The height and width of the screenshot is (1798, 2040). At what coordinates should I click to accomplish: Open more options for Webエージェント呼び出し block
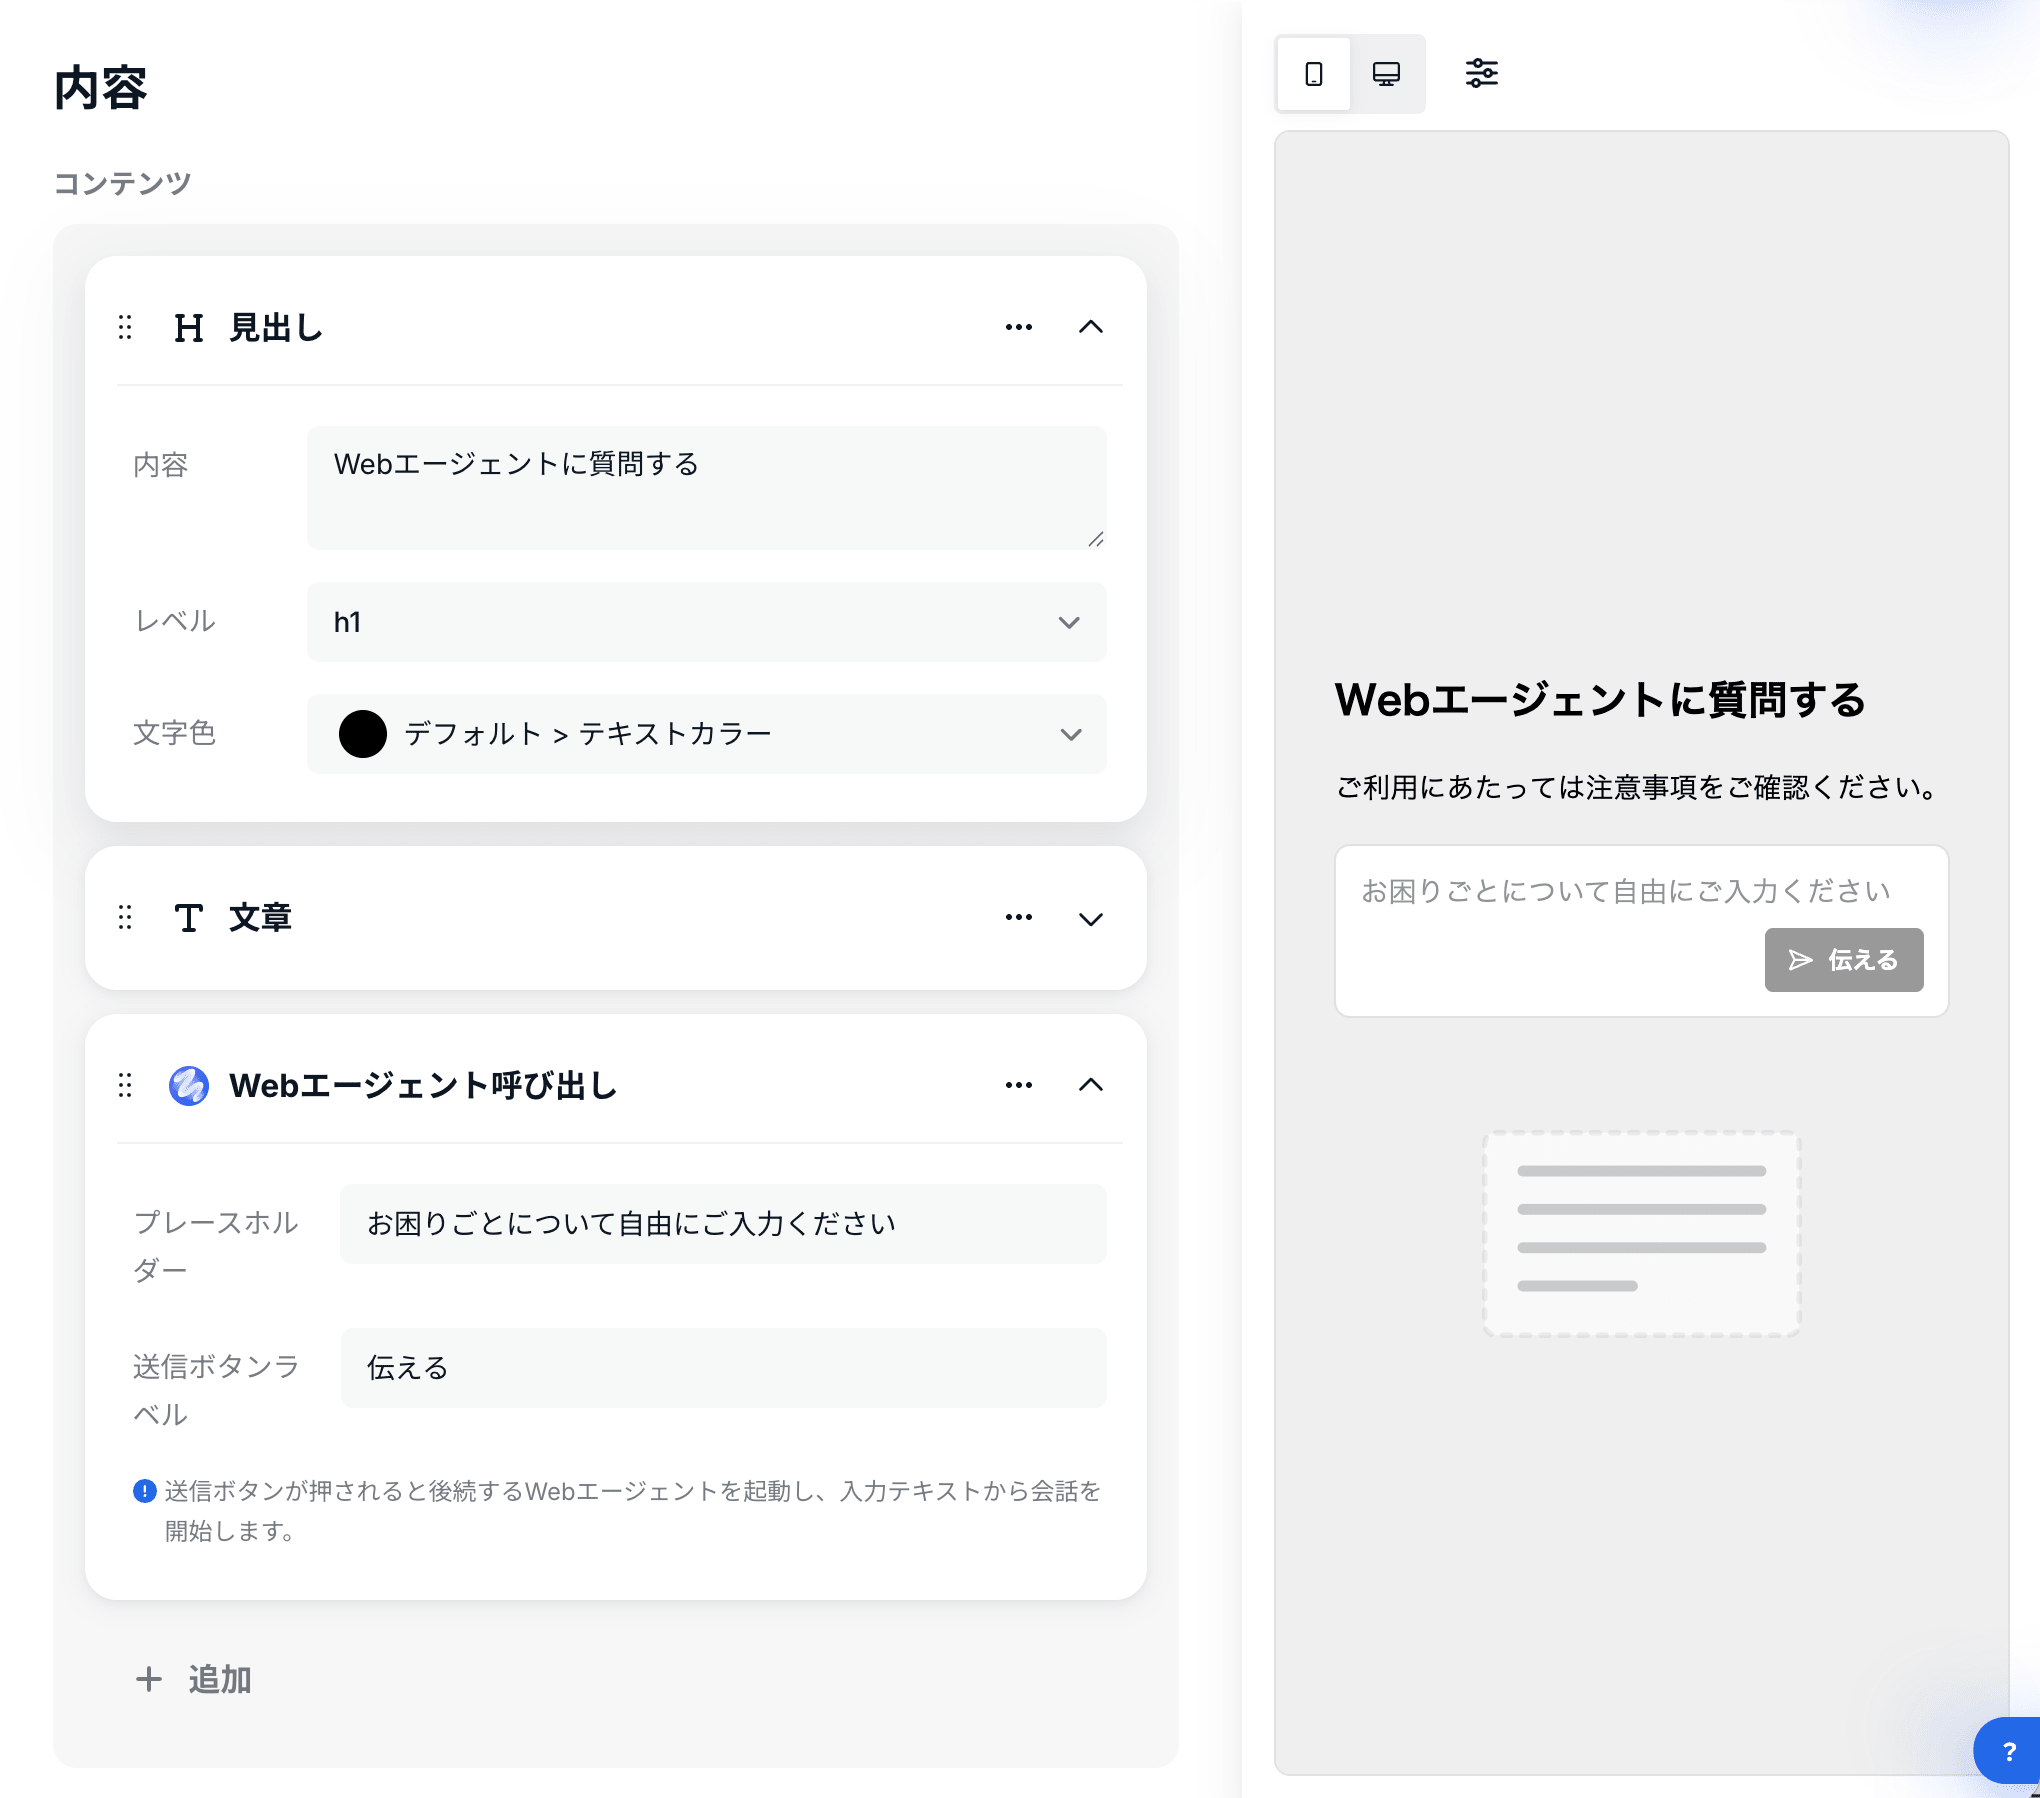1018,1085
